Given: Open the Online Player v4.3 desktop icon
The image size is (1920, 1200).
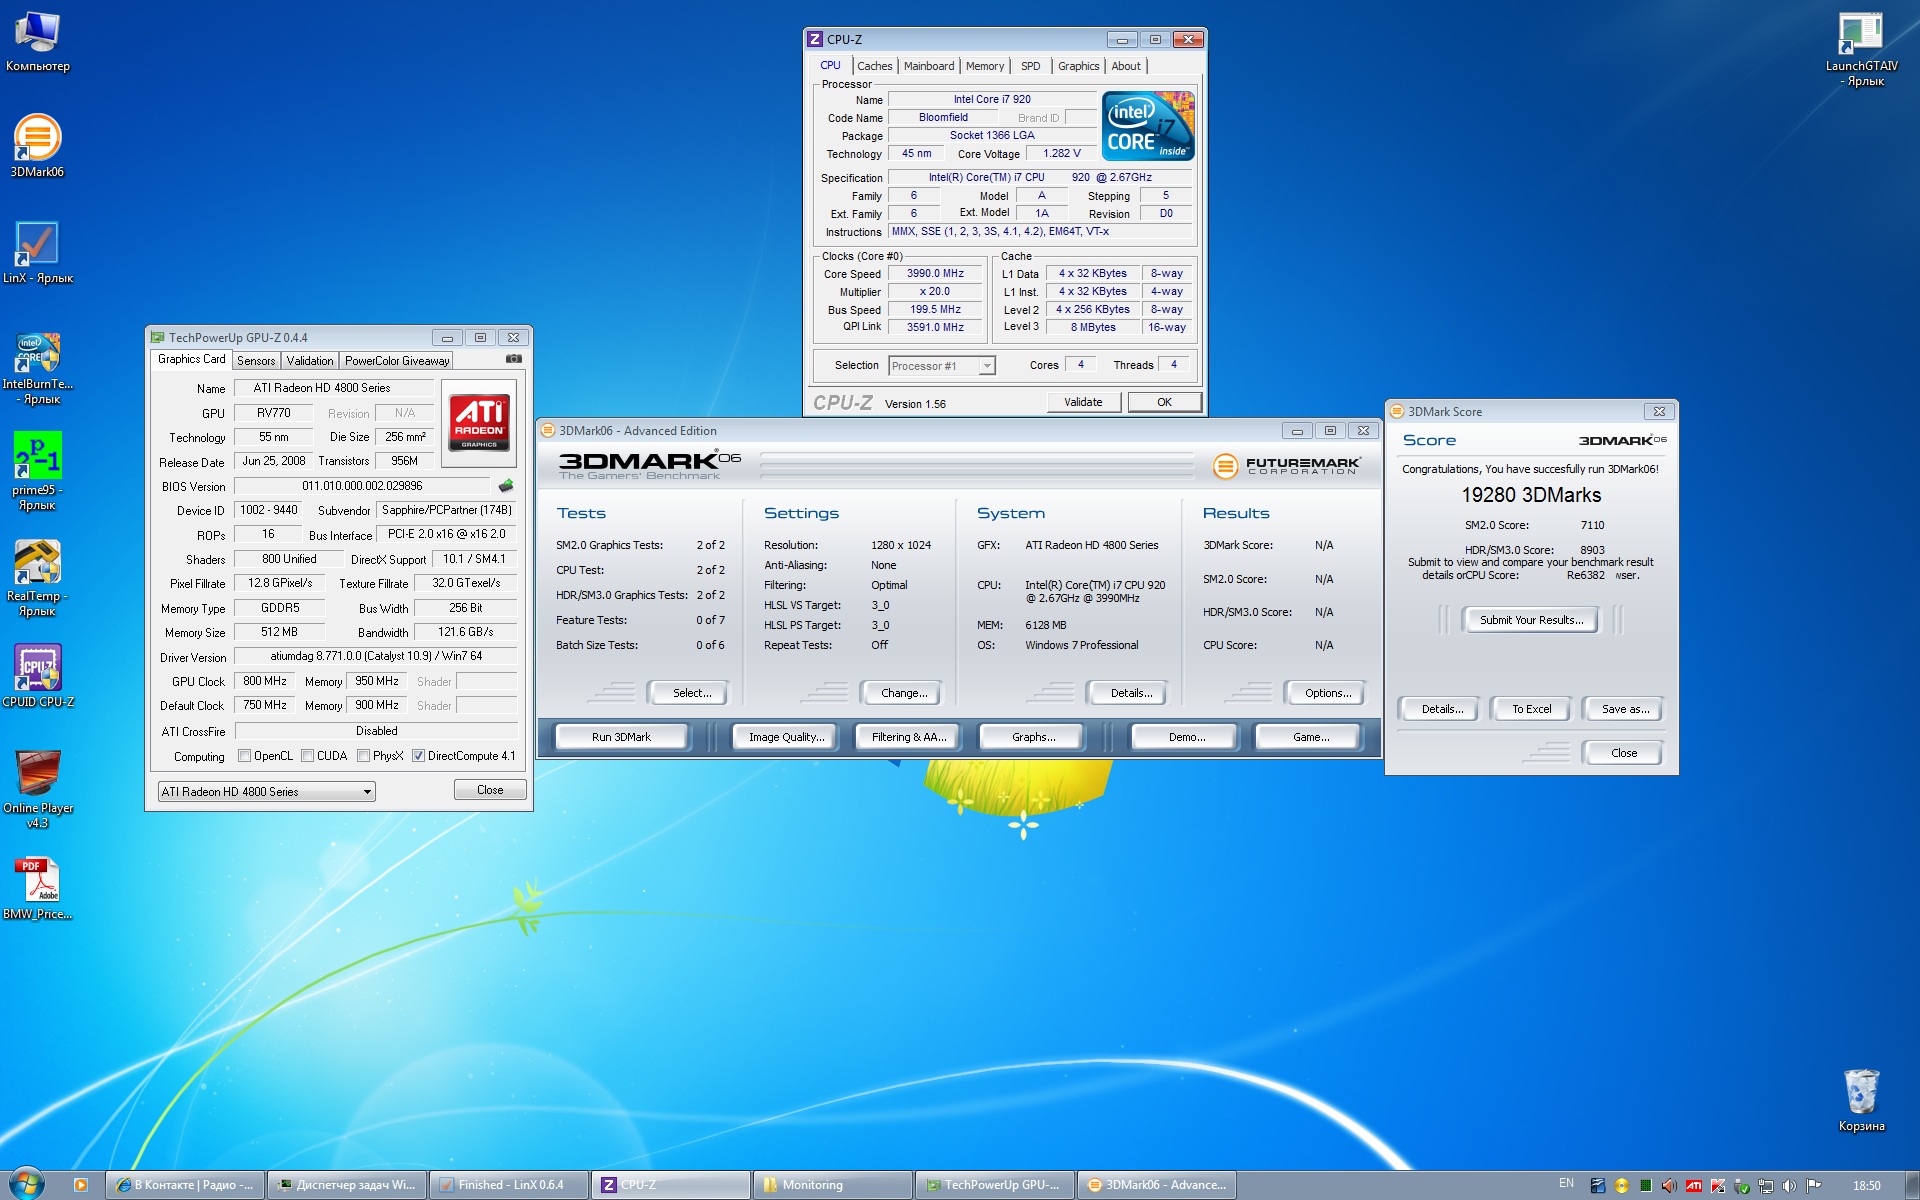Looking at the screenshot, I should pos(37,789).
